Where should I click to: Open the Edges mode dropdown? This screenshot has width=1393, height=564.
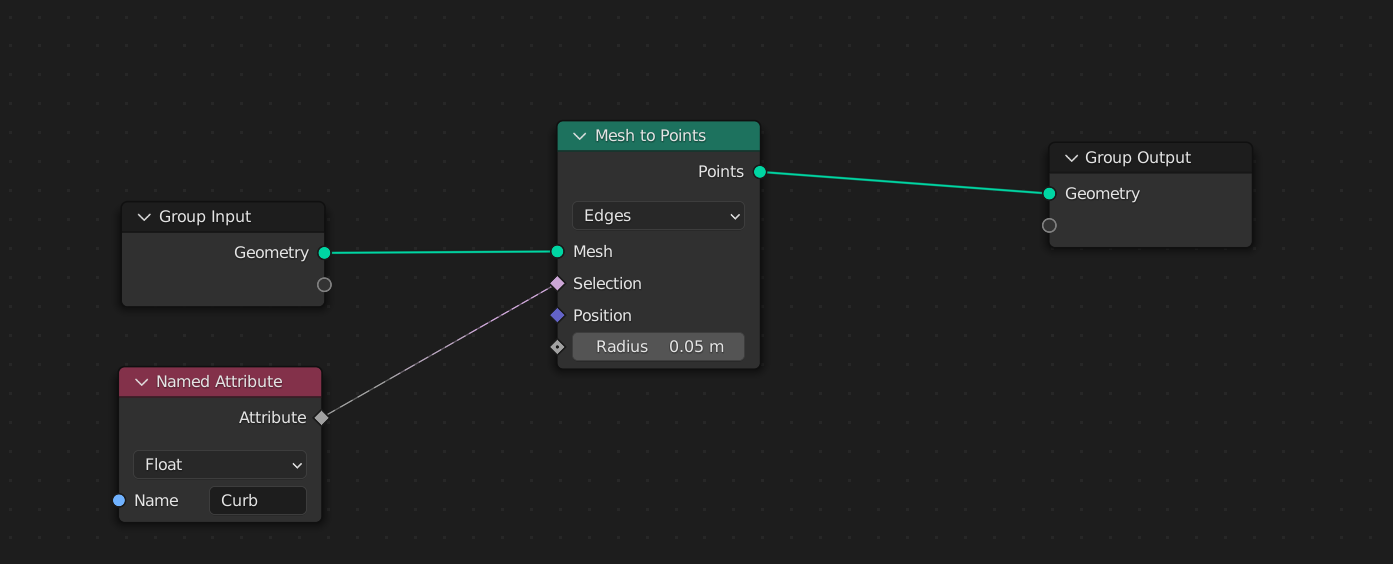[658, 216]
